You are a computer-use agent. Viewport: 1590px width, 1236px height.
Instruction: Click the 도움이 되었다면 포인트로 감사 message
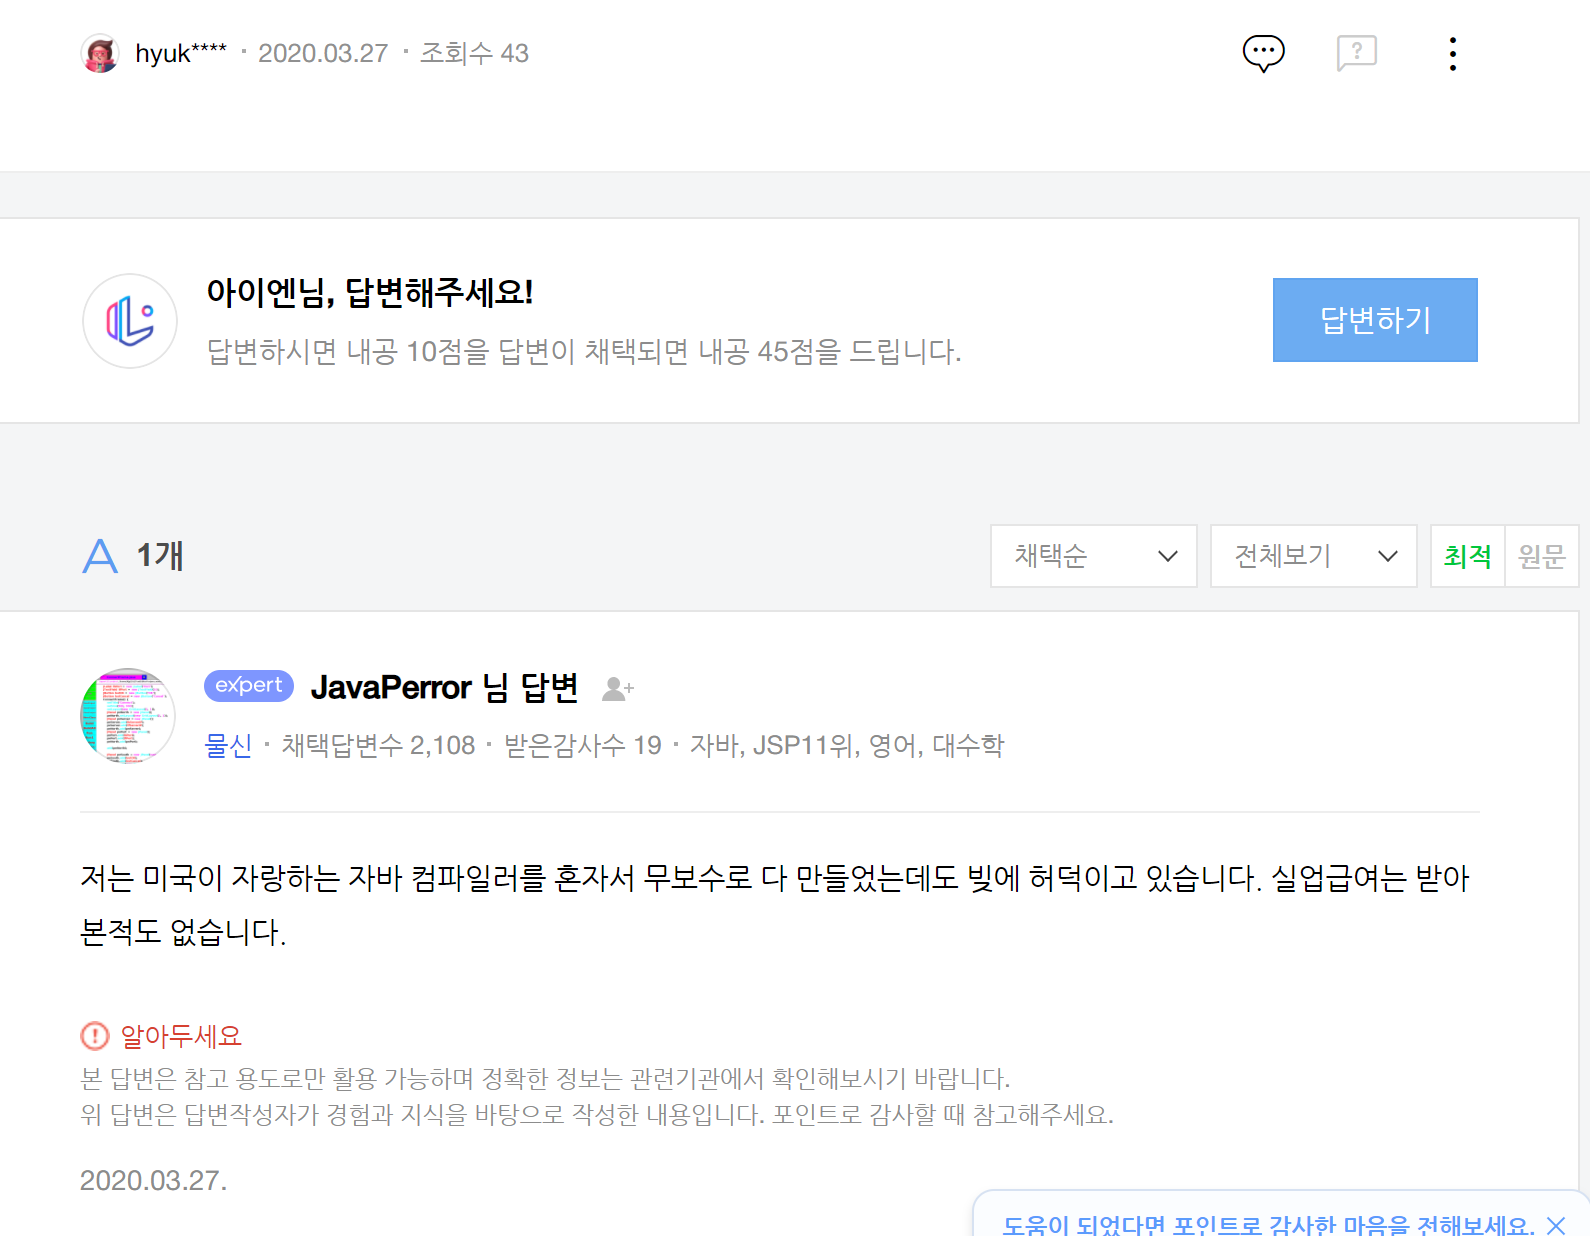pos(1269,1225)
